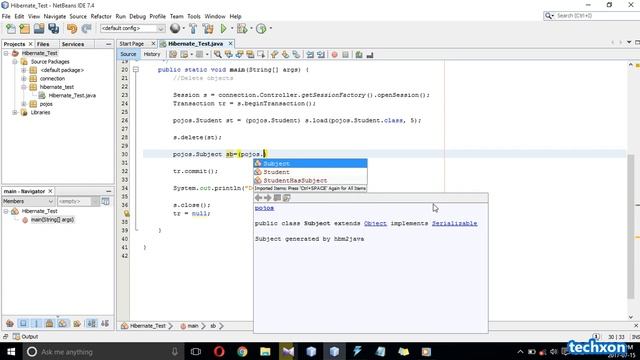
Task: Open the Debug menu
Action: (x=138, y=16)
